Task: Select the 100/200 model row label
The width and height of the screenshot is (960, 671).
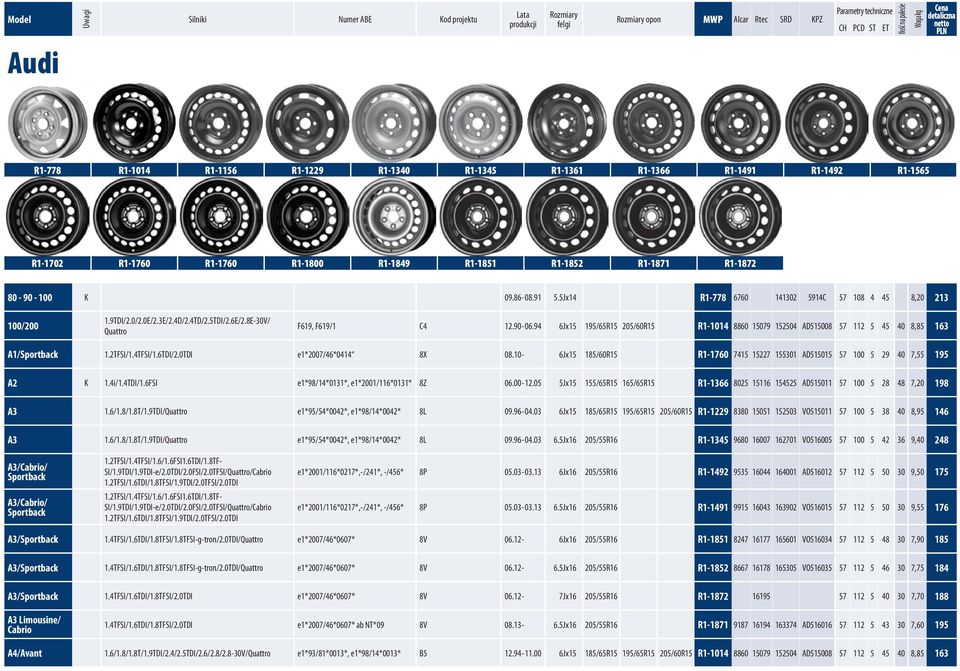Action: 38,326
